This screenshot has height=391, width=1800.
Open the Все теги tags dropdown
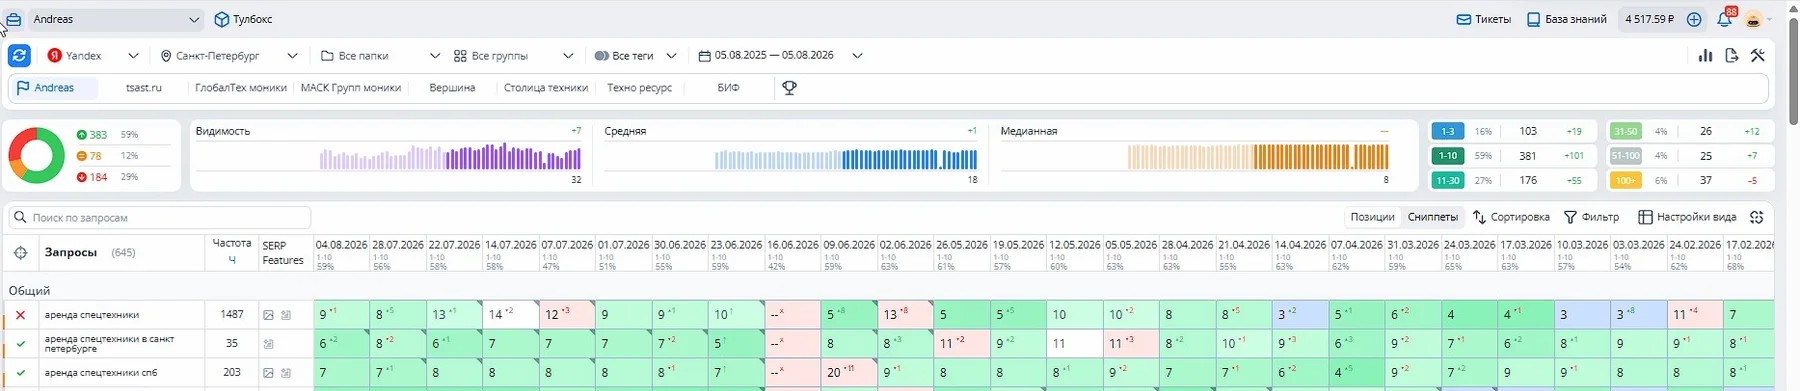tap(635, 56)
